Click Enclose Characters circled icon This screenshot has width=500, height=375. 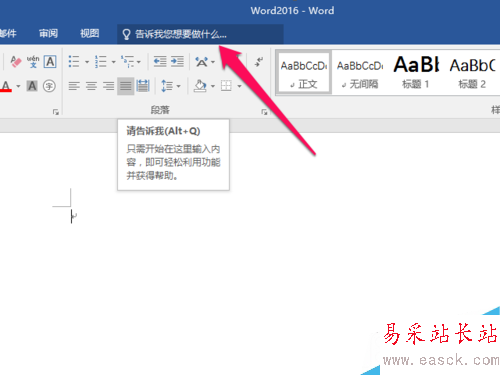tap(49, 86)
